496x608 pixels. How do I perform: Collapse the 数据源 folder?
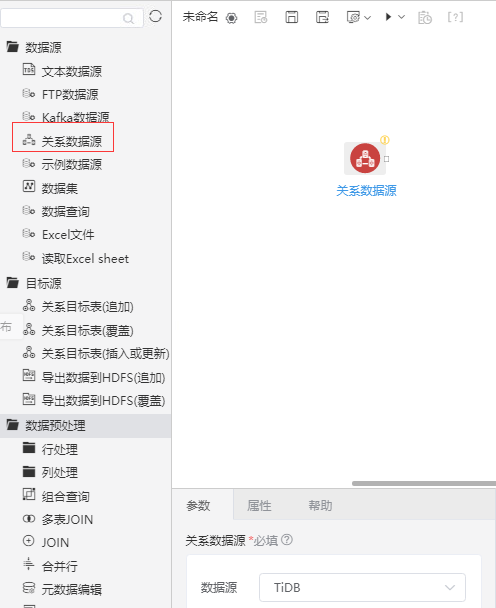click(x=13, y=47)
